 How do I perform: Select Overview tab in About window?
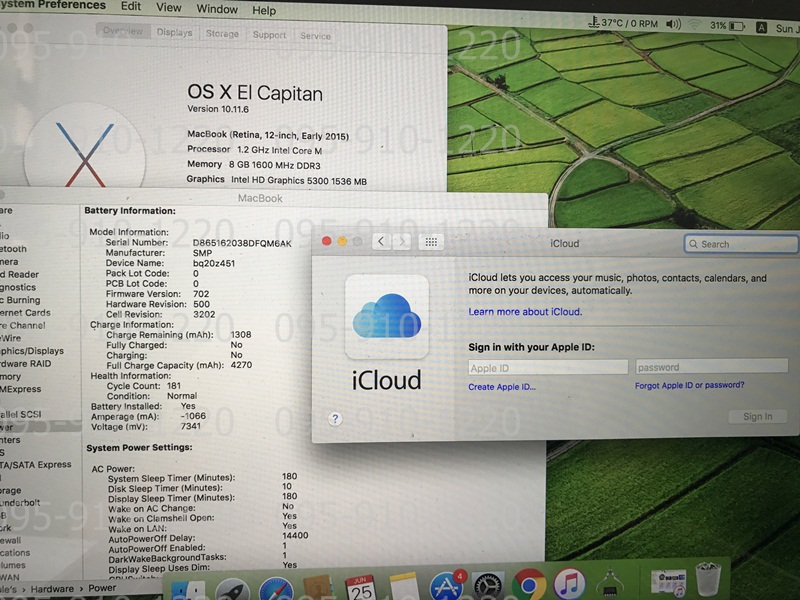123,31
